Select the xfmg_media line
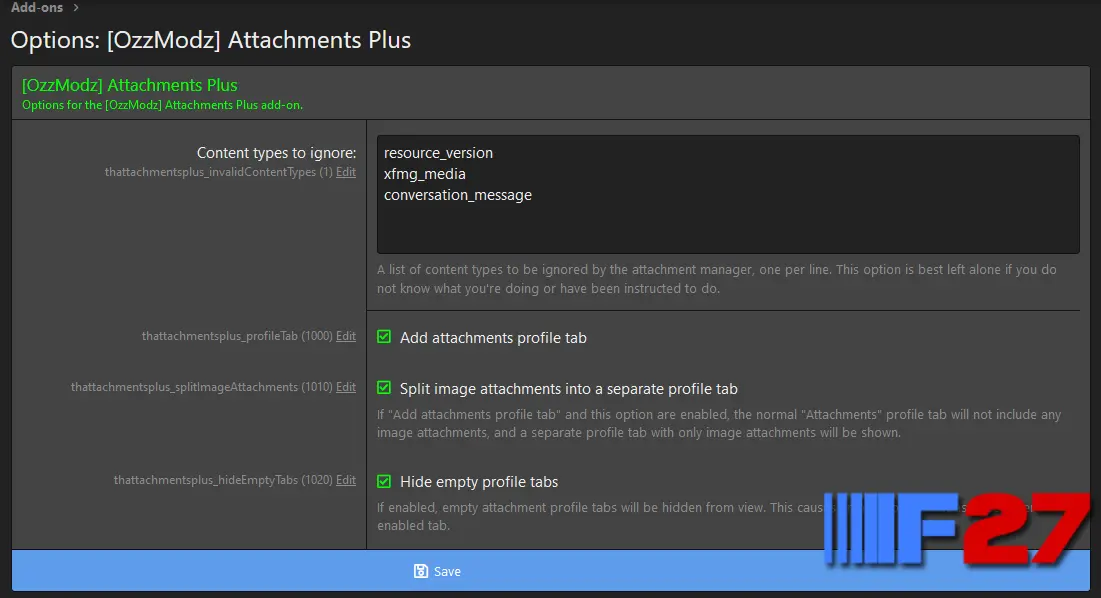This screenshot has height=598, width=1101. [425, 174]
